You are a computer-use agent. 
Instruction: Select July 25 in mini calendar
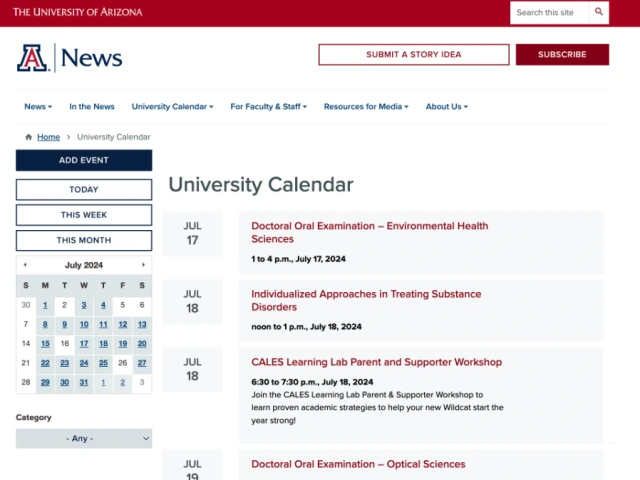(103, 363)
